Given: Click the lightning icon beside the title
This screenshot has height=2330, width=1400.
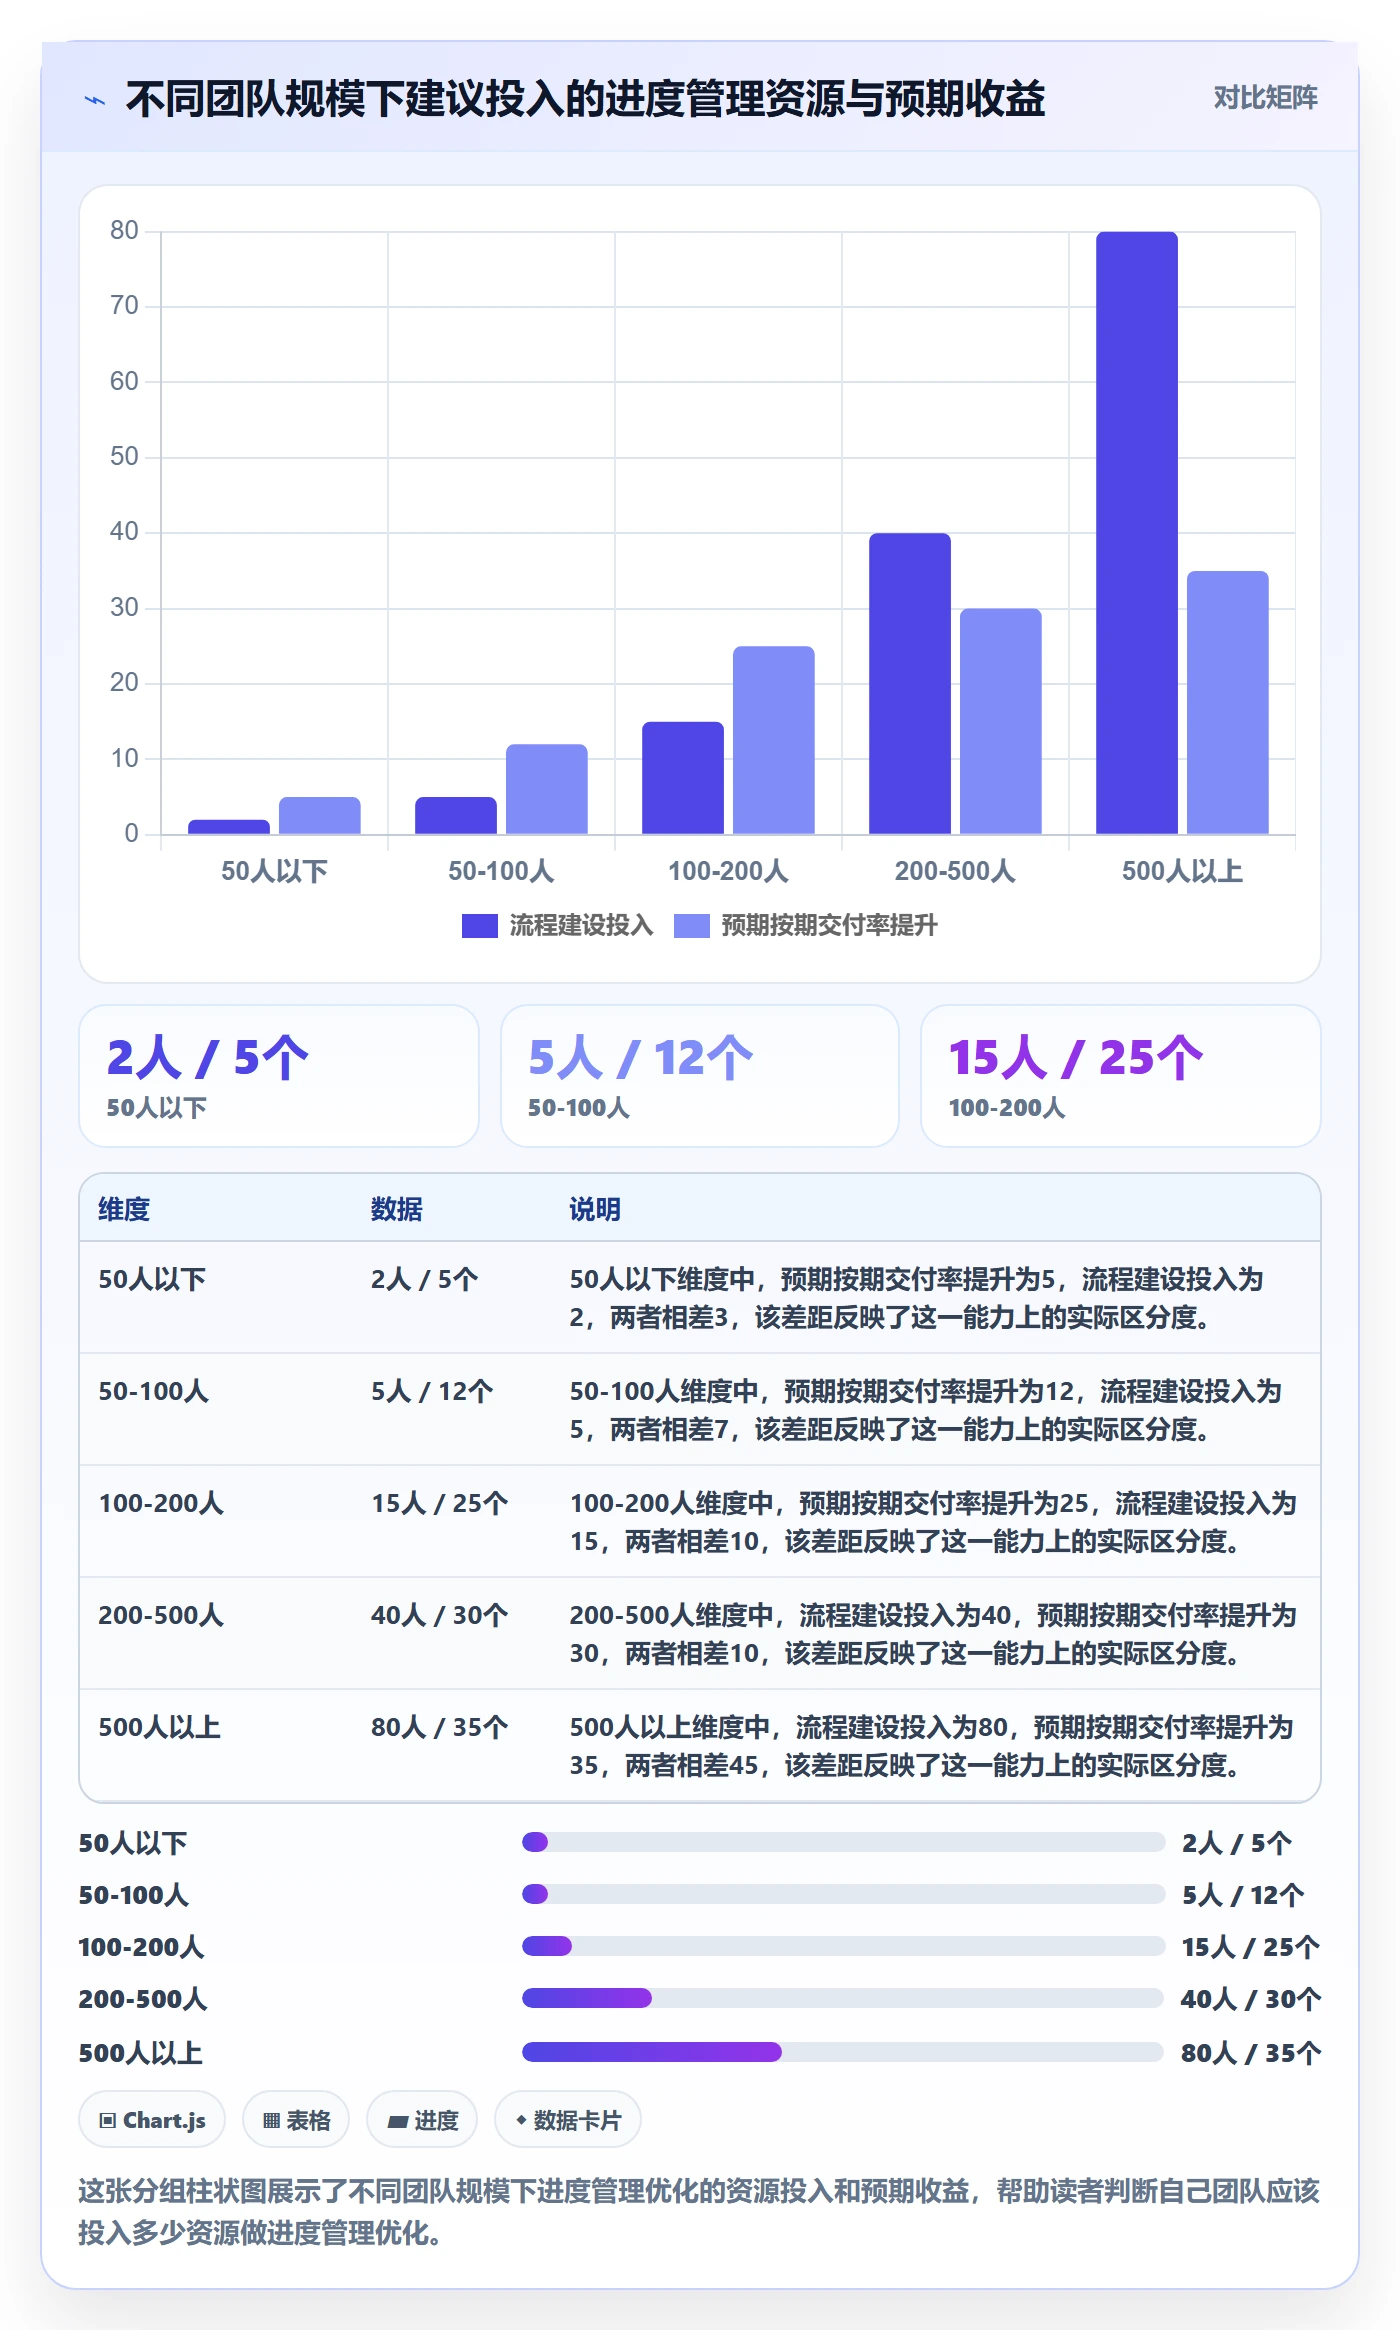Looking at the screenshot, I should tap(95, 100).
